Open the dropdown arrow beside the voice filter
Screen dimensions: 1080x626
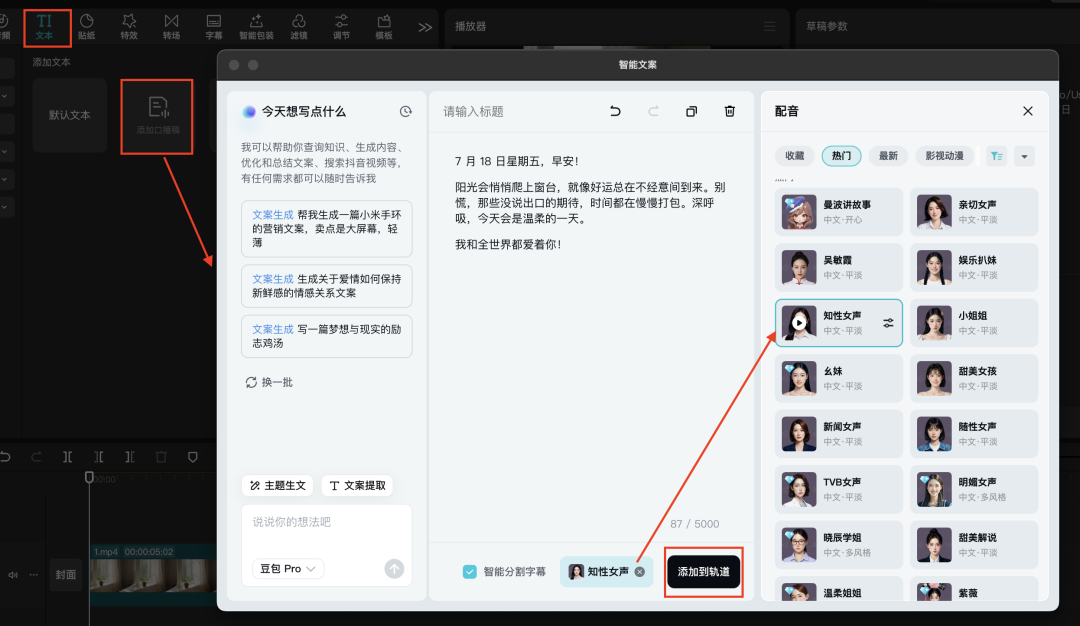(x=1026, y=155)
